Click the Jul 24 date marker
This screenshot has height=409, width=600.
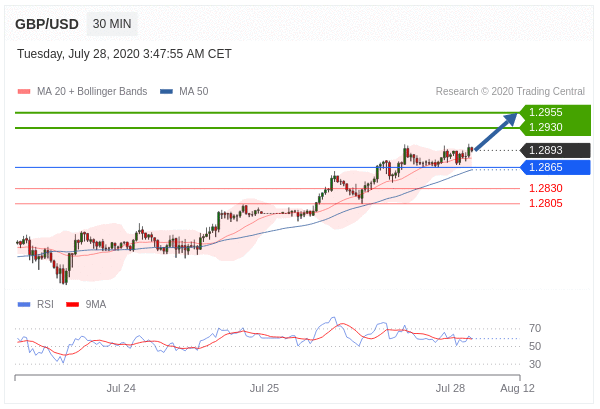pyautogui.click(x=121, y=387)
